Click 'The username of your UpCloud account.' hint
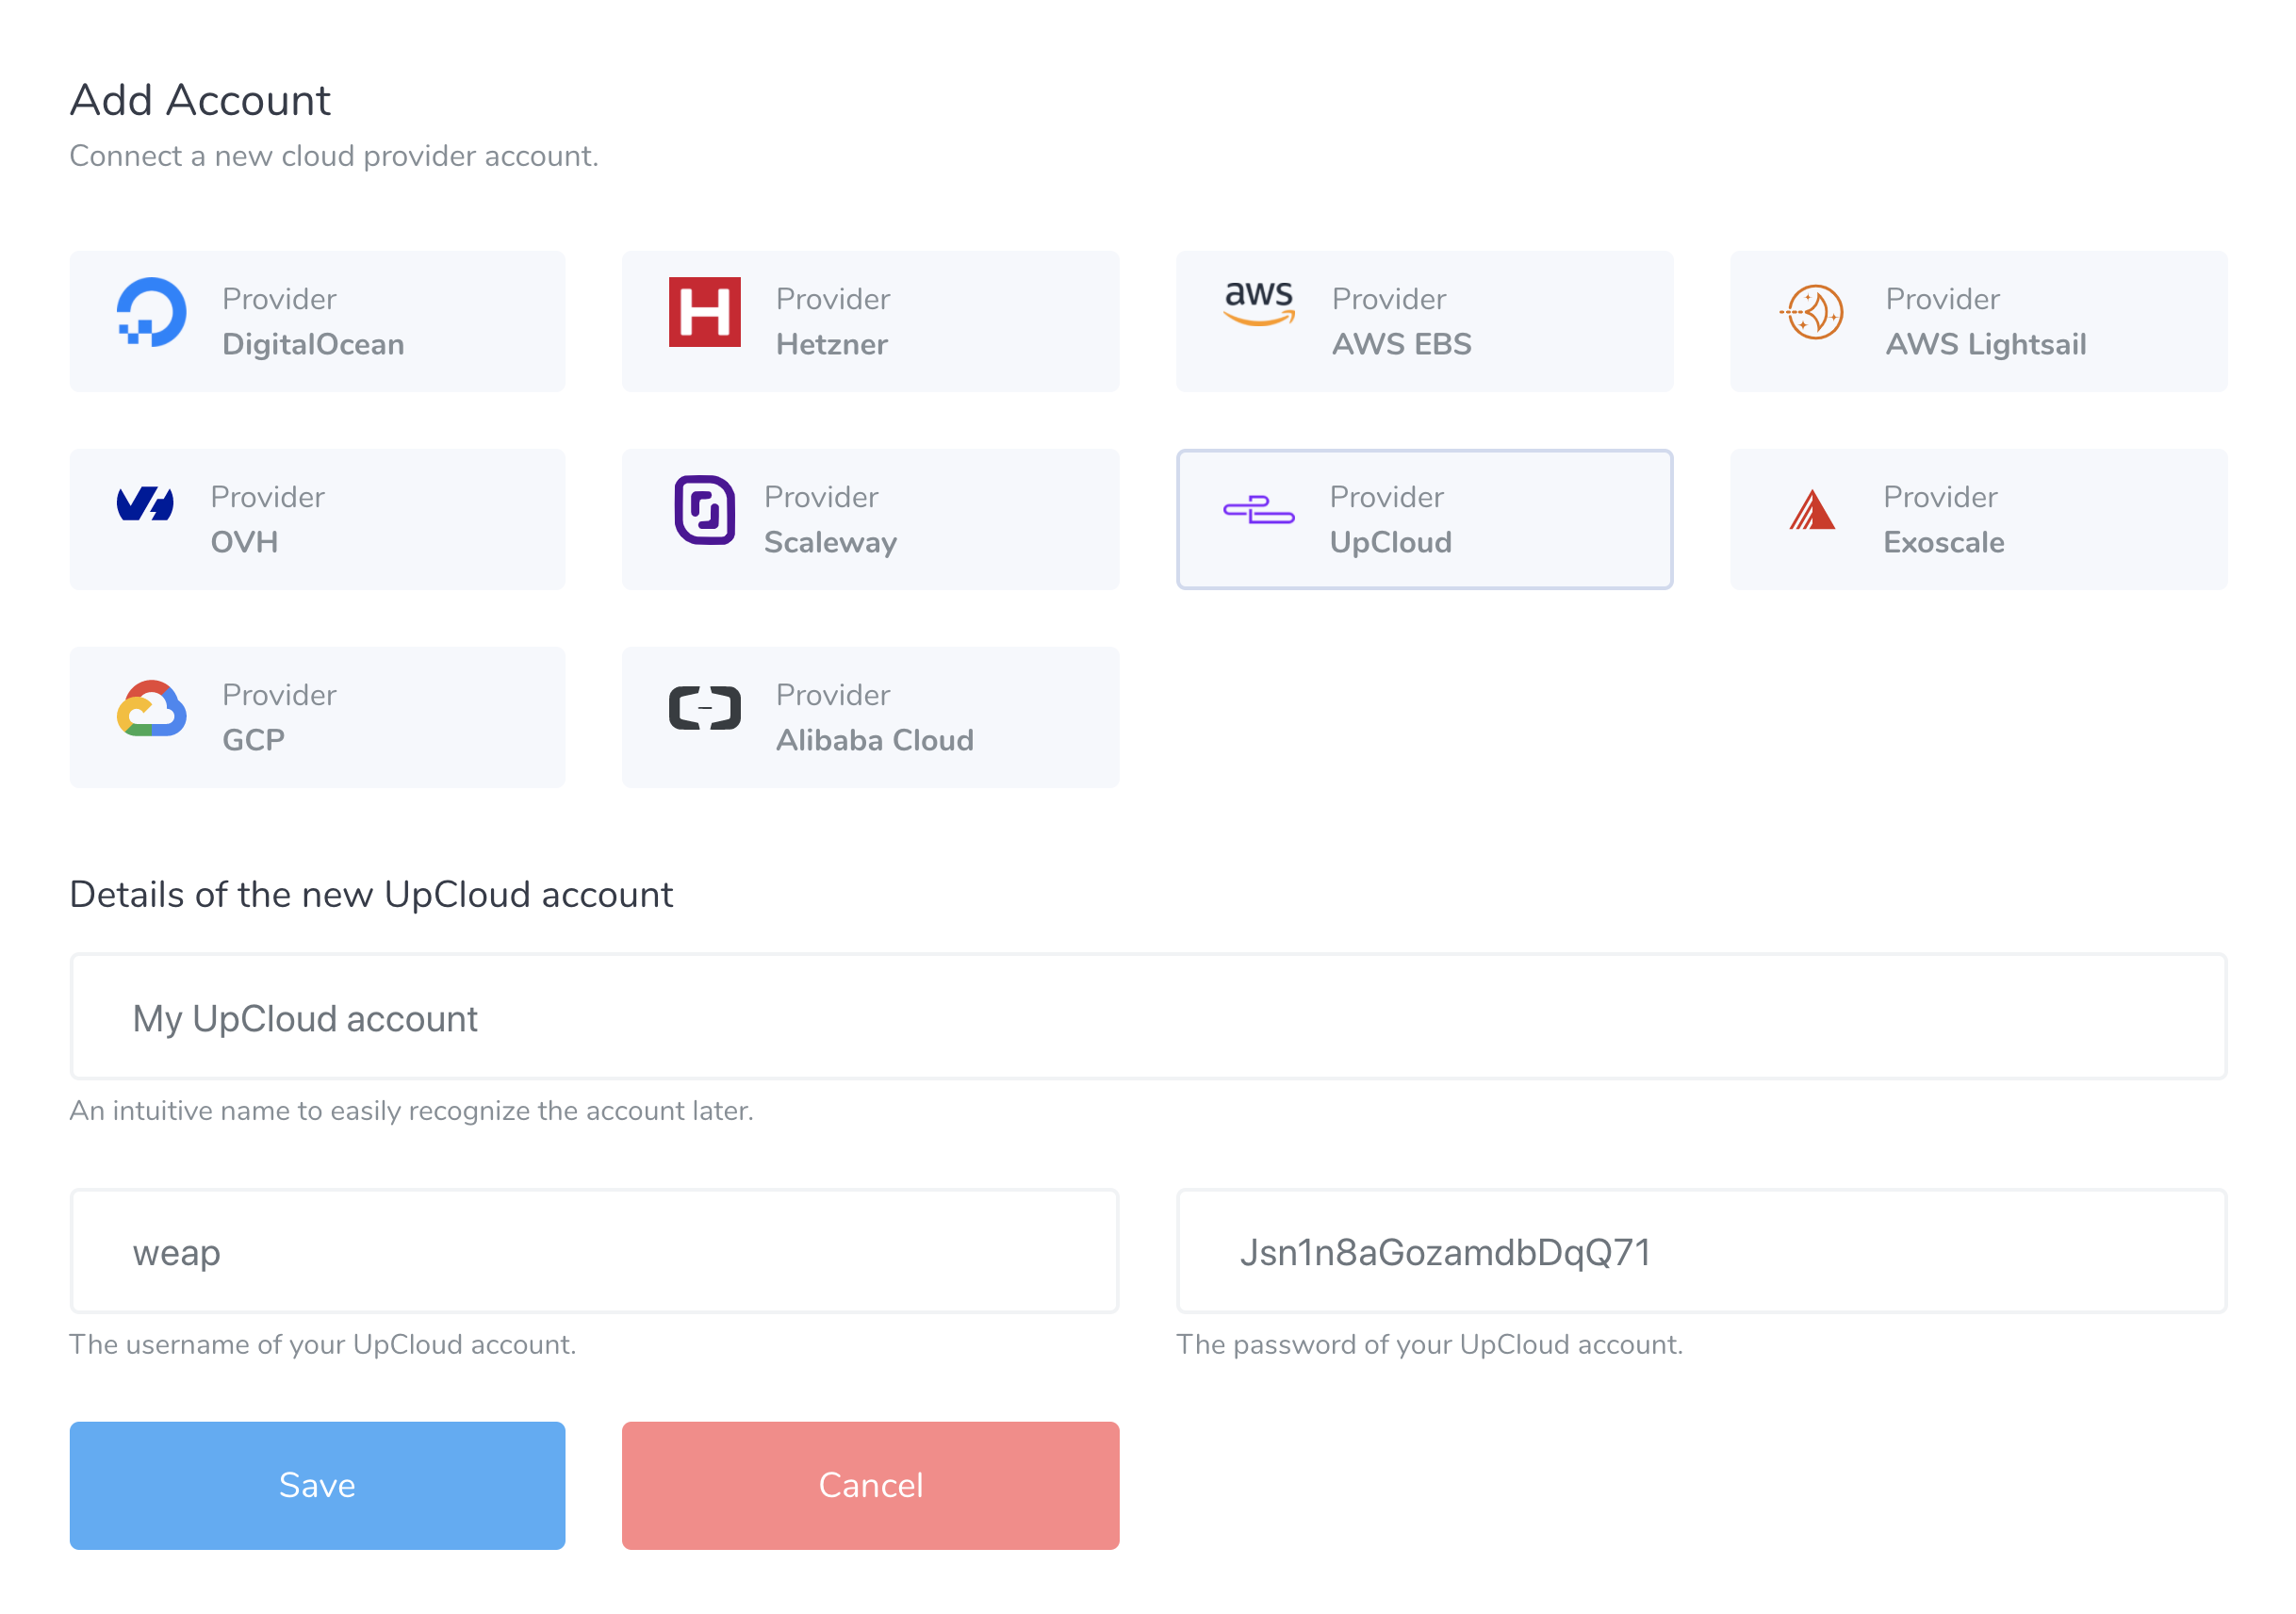Viewport: 2296px width, 1614px height. pyautogui.click(x=323, y=1345)
